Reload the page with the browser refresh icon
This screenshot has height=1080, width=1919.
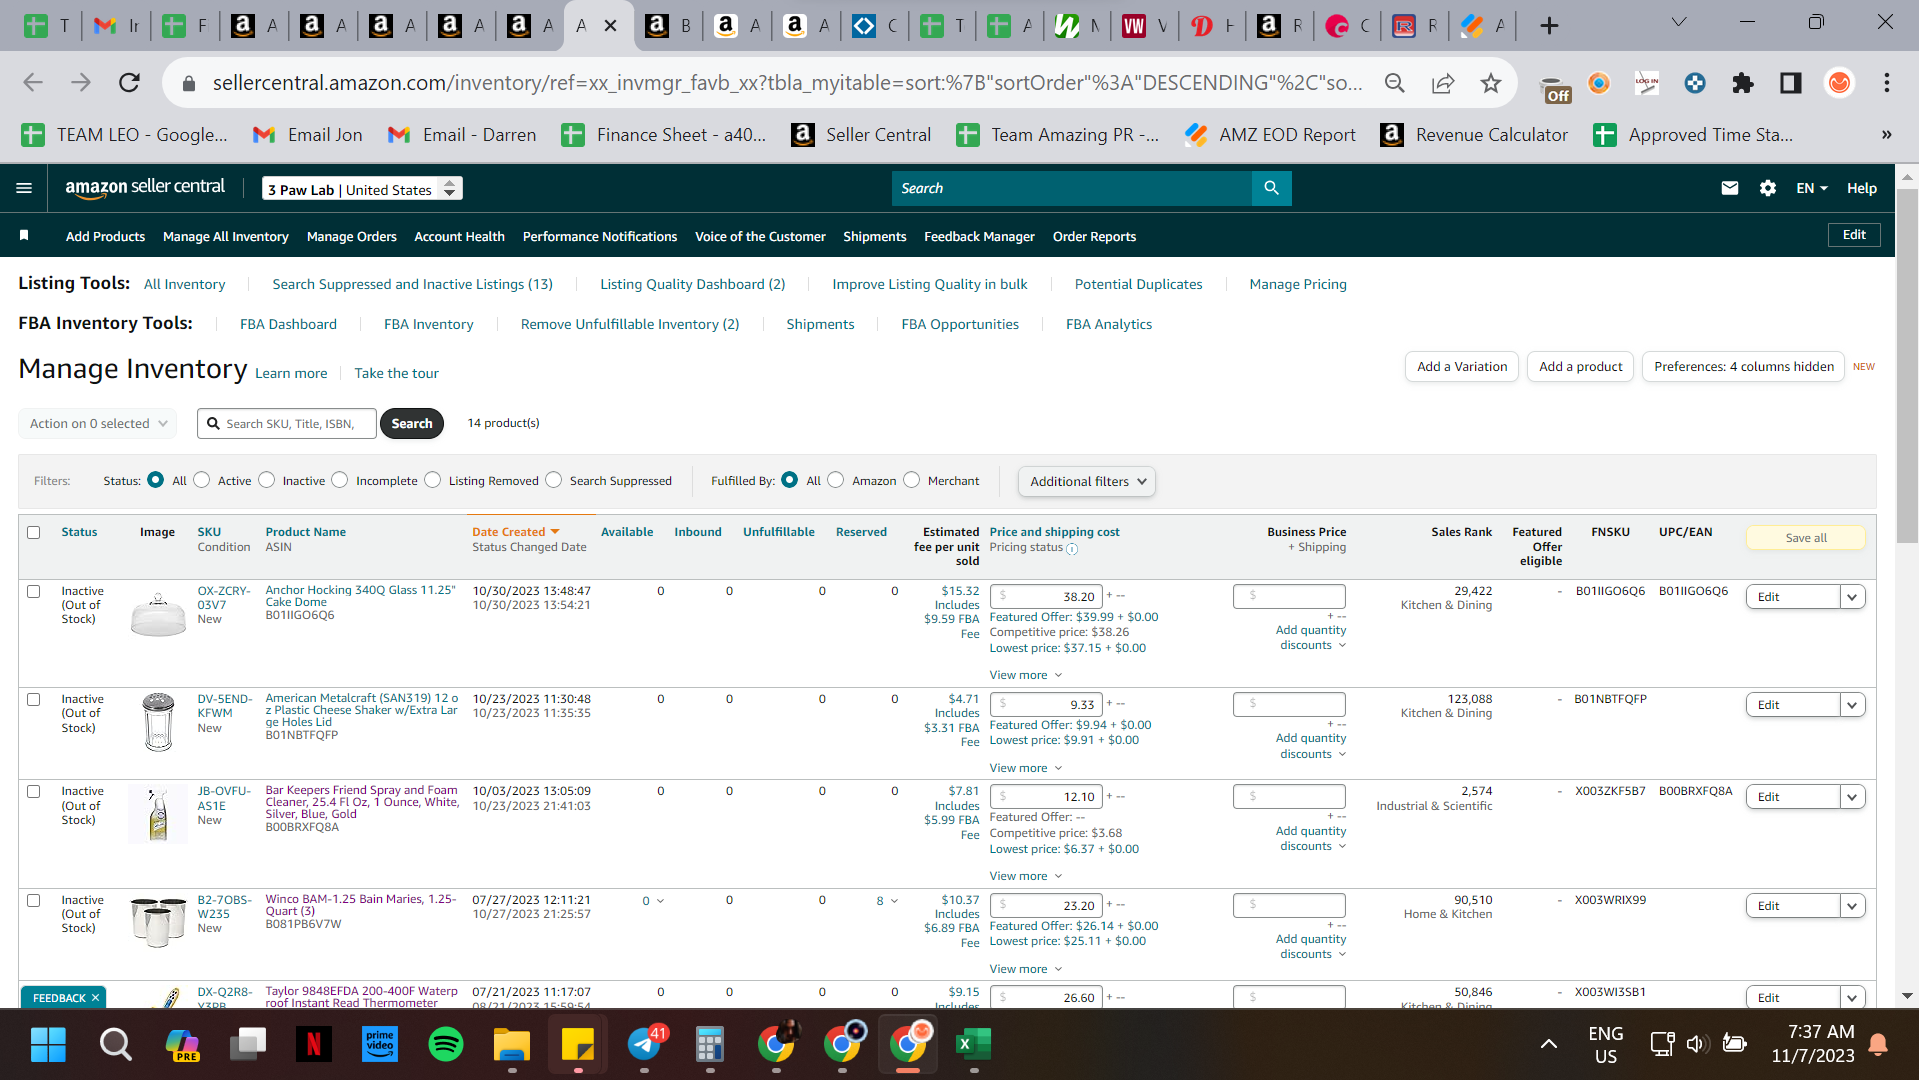click(129, 83)
